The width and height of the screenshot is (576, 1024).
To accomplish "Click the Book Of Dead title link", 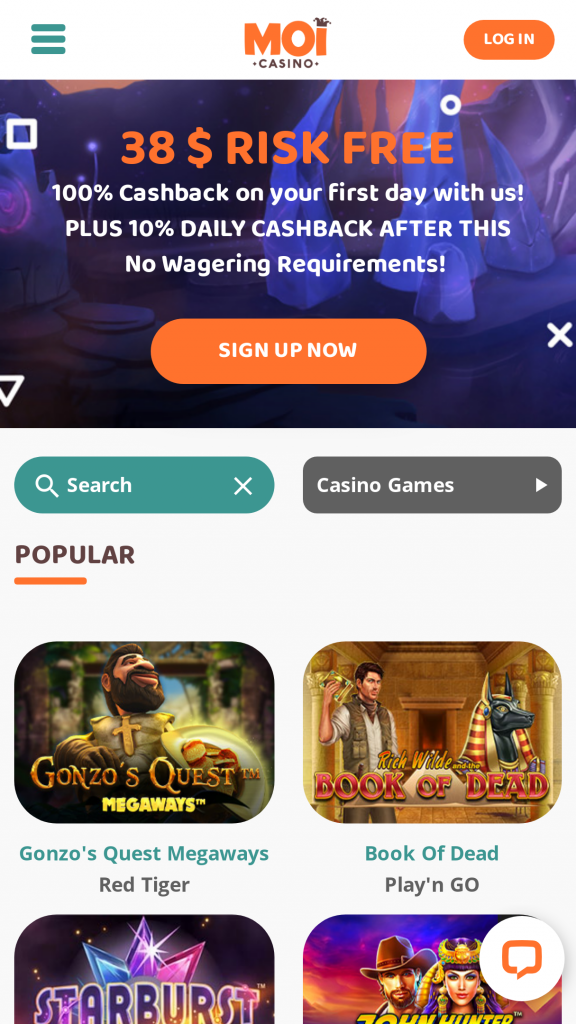I will click(432, 853).
